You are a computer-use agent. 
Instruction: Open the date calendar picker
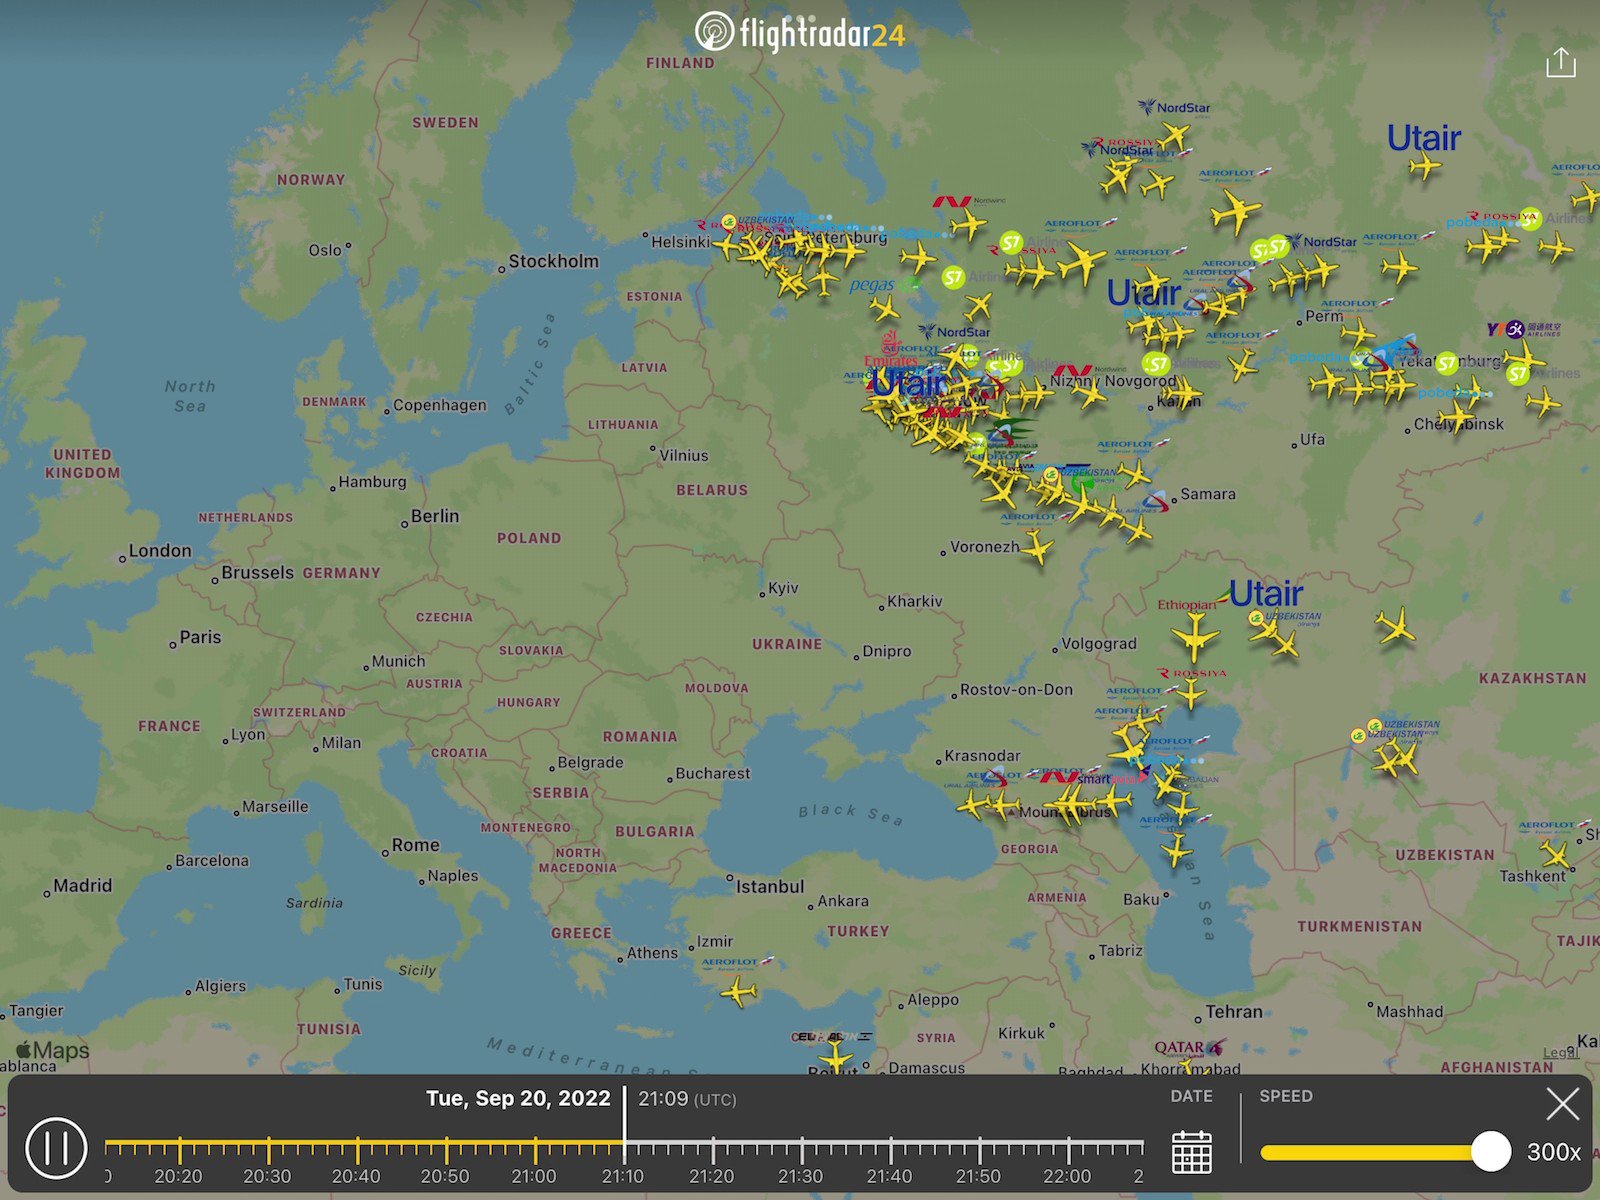point(1191,1152)
